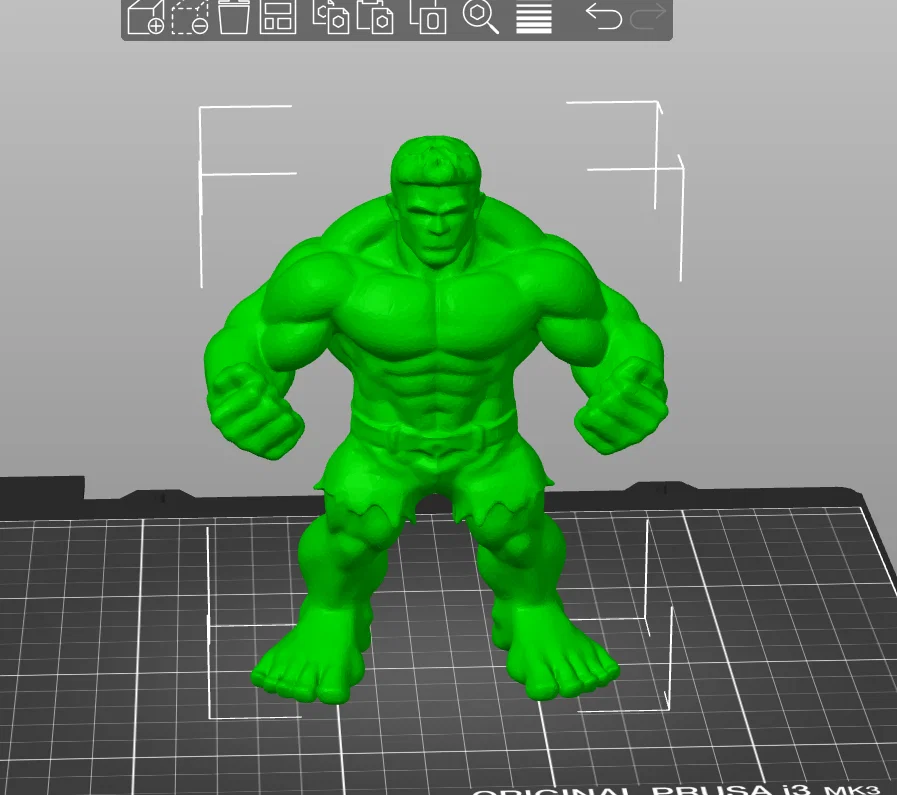
Task: Click the Arrange objects icon
Action: 278,17
